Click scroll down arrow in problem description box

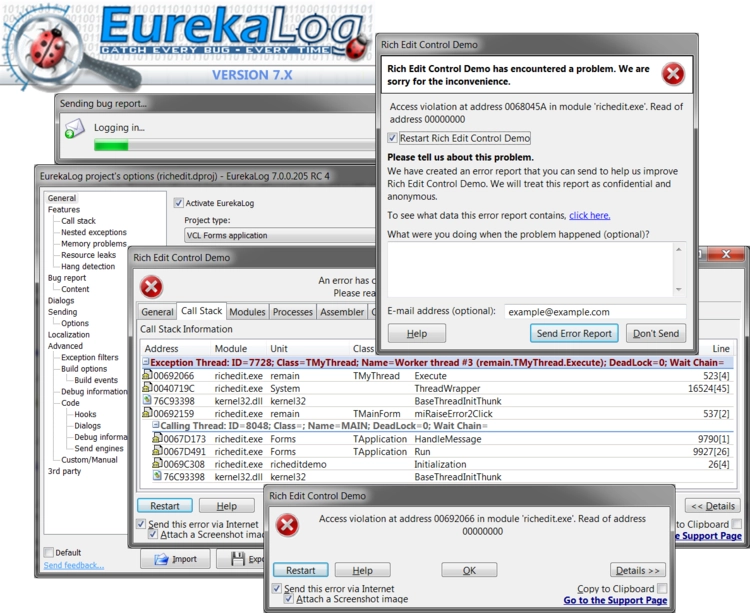pos(678,290)
